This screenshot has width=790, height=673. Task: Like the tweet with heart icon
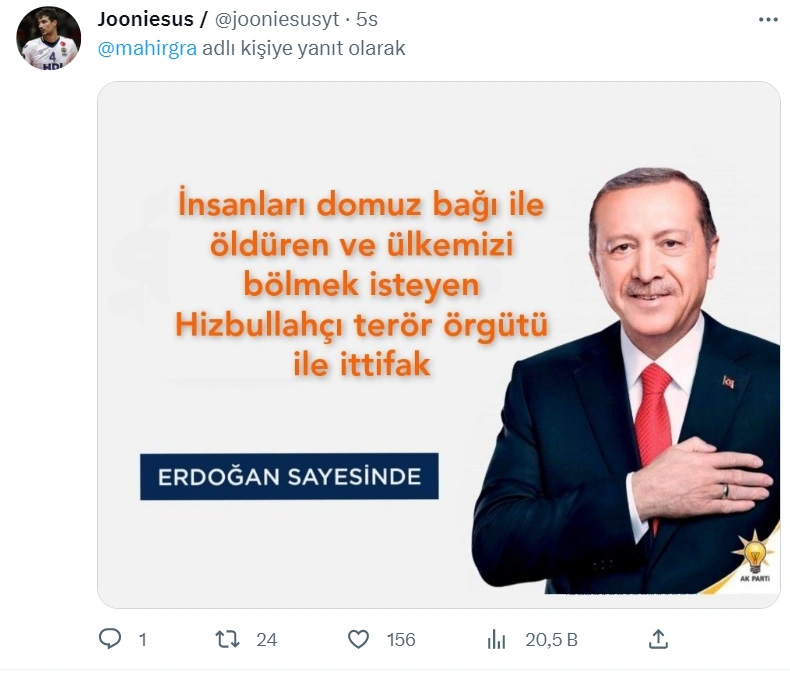(358, 639)
